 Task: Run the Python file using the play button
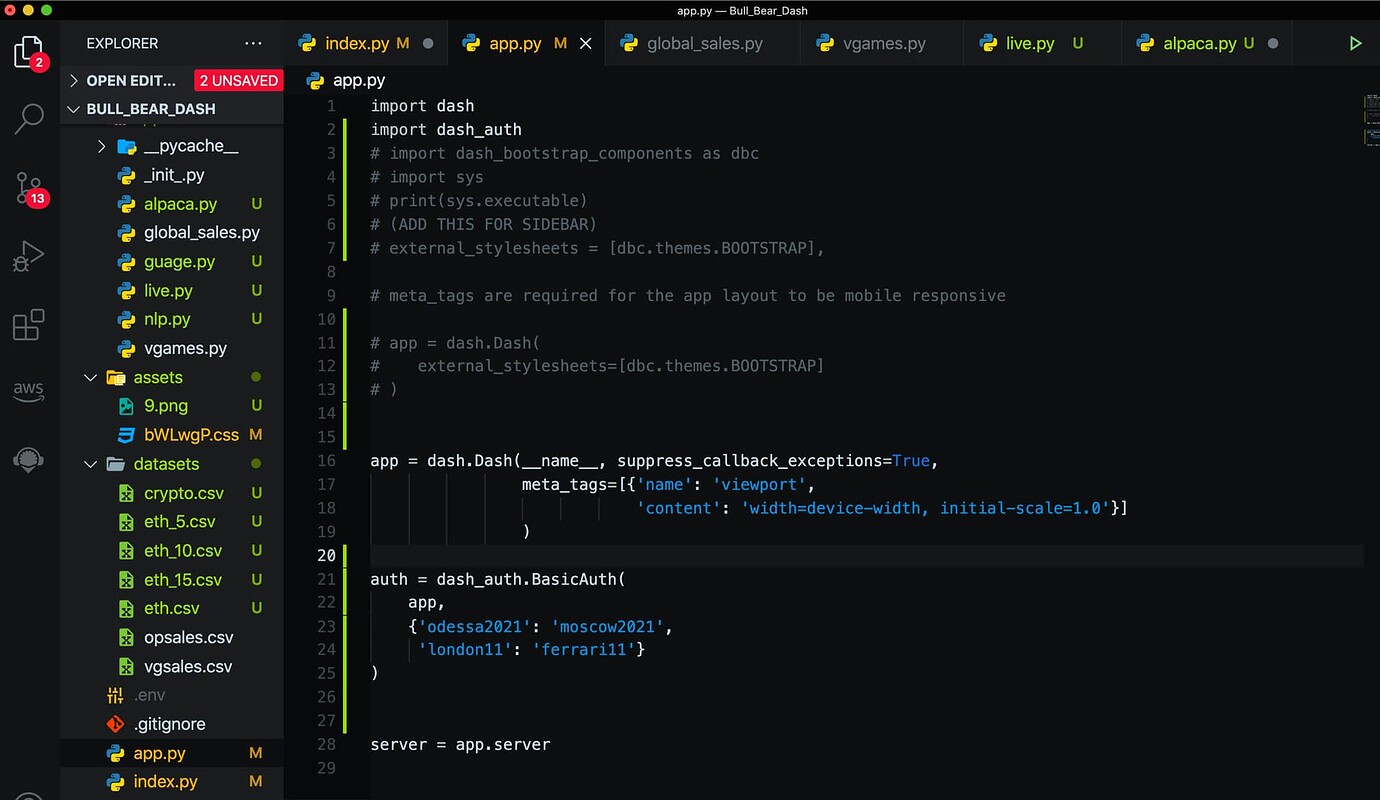click(1356, 43)
